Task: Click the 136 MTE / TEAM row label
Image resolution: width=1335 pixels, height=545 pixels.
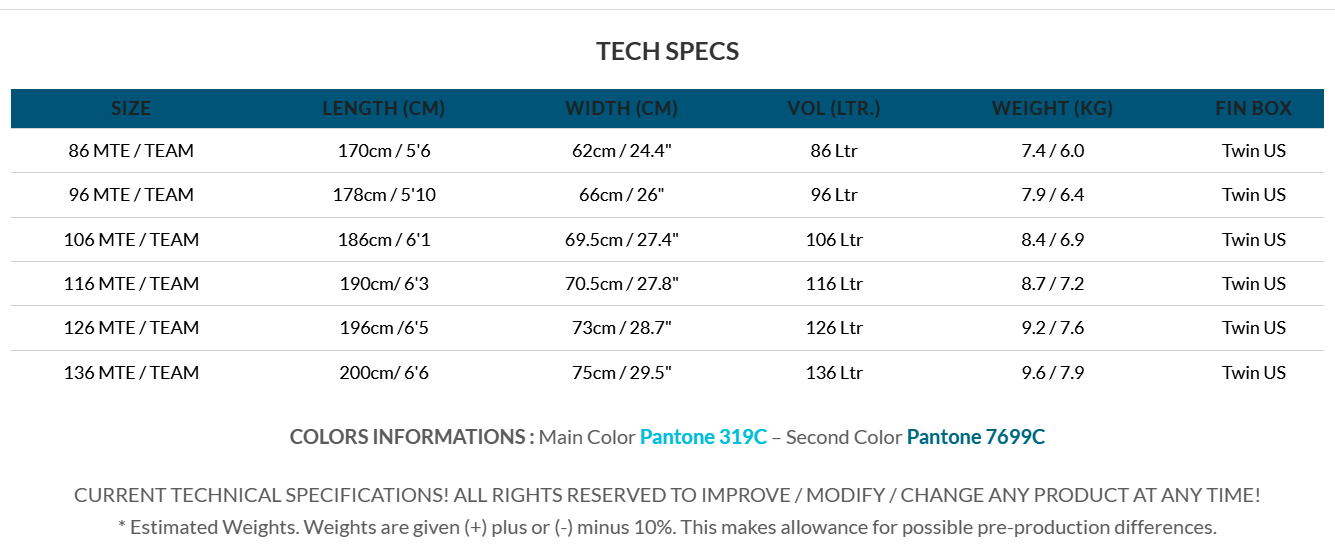Action: pos(131,373)
